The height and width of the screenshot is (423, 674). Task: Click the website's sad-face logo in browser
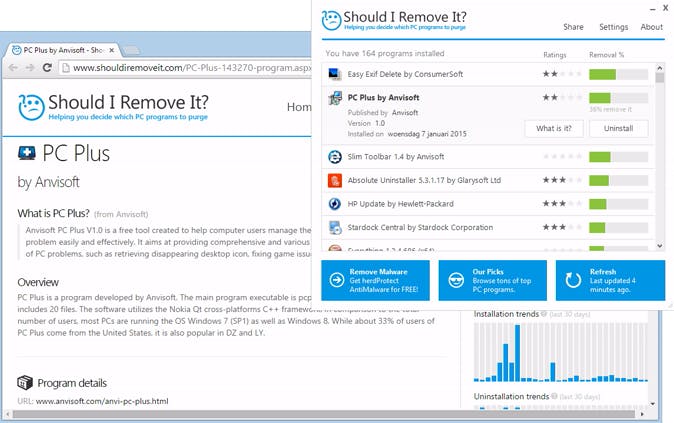pyautogui.click(x=31, y=107)
